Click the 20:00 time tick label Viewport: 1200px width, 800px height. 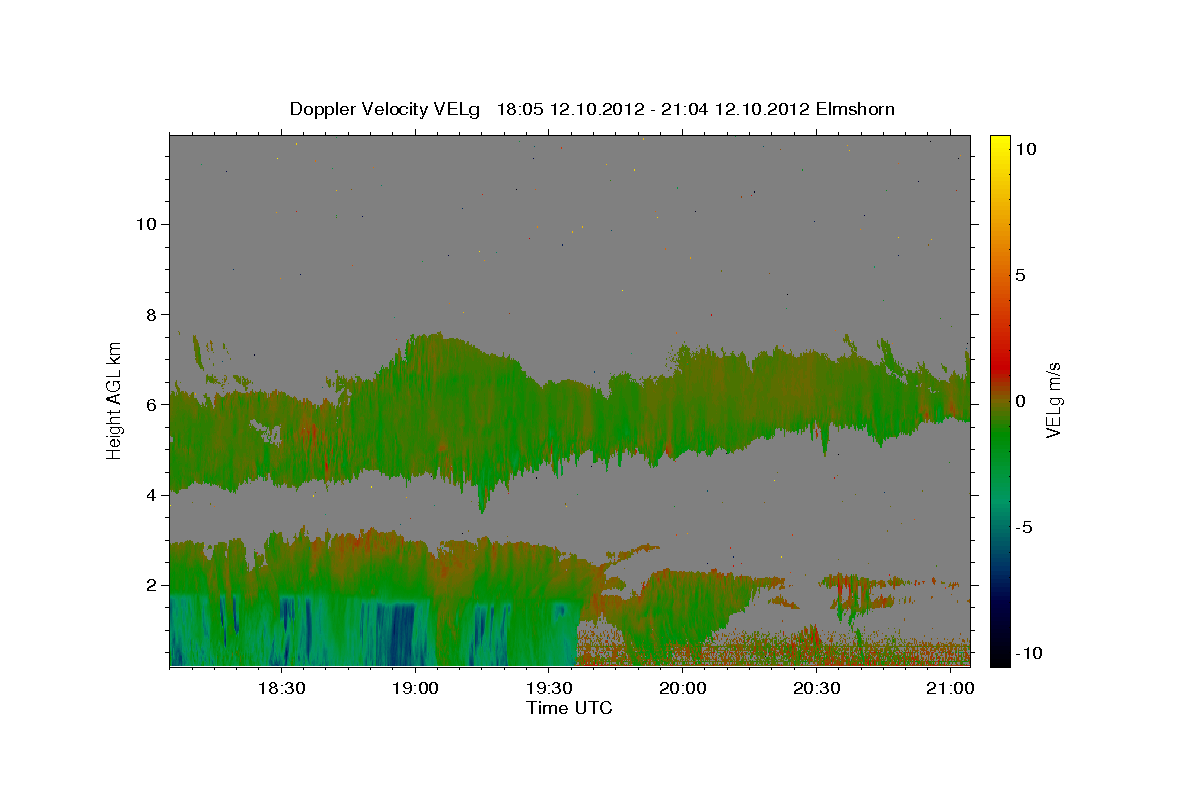pyautogui.click(x=682, y=688)
